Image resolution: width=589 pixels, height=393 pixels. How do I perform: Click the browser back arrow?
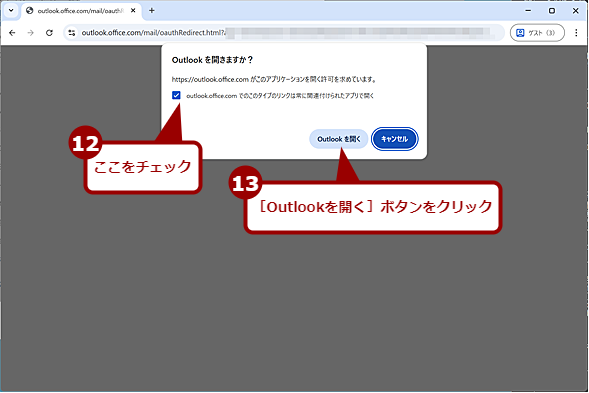(12, 33)
